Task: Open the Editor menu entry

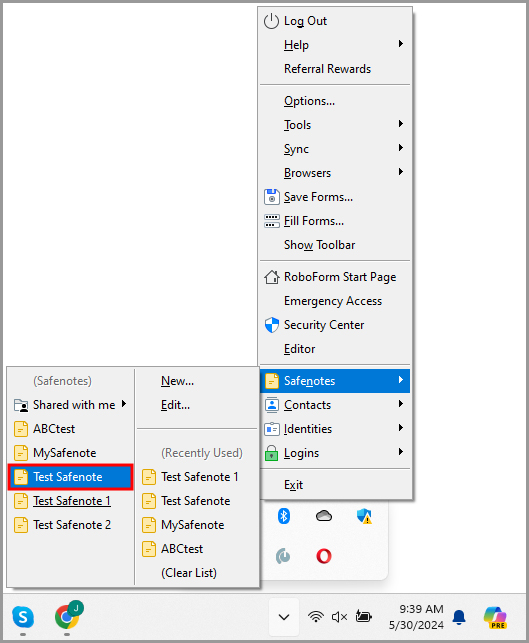Action: pyautogui.click(x=335, y=349)
